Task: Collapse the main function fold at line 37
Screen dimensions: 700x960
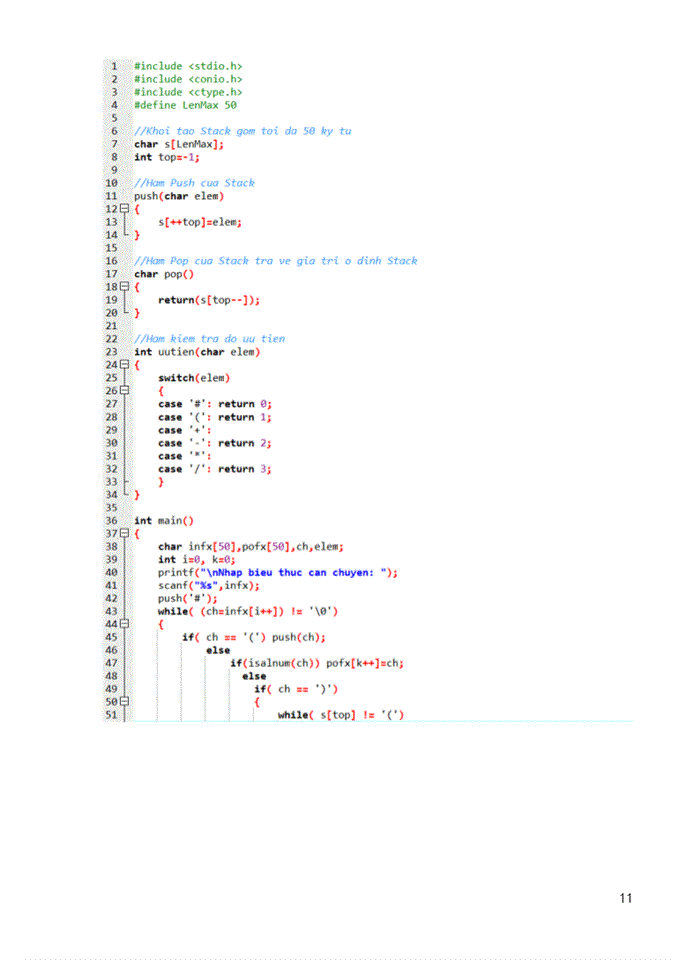Action: click(125, 534)
